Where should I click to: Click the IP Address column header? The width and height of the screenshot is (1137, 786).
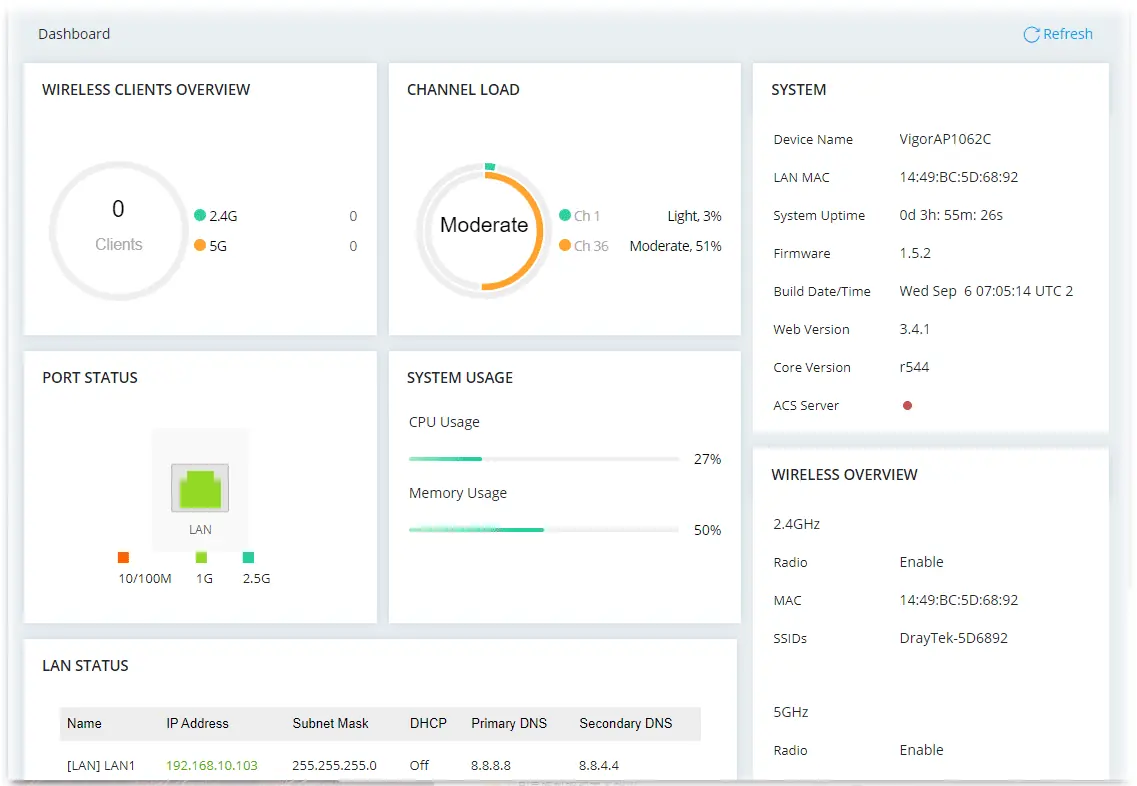point(197,723)
